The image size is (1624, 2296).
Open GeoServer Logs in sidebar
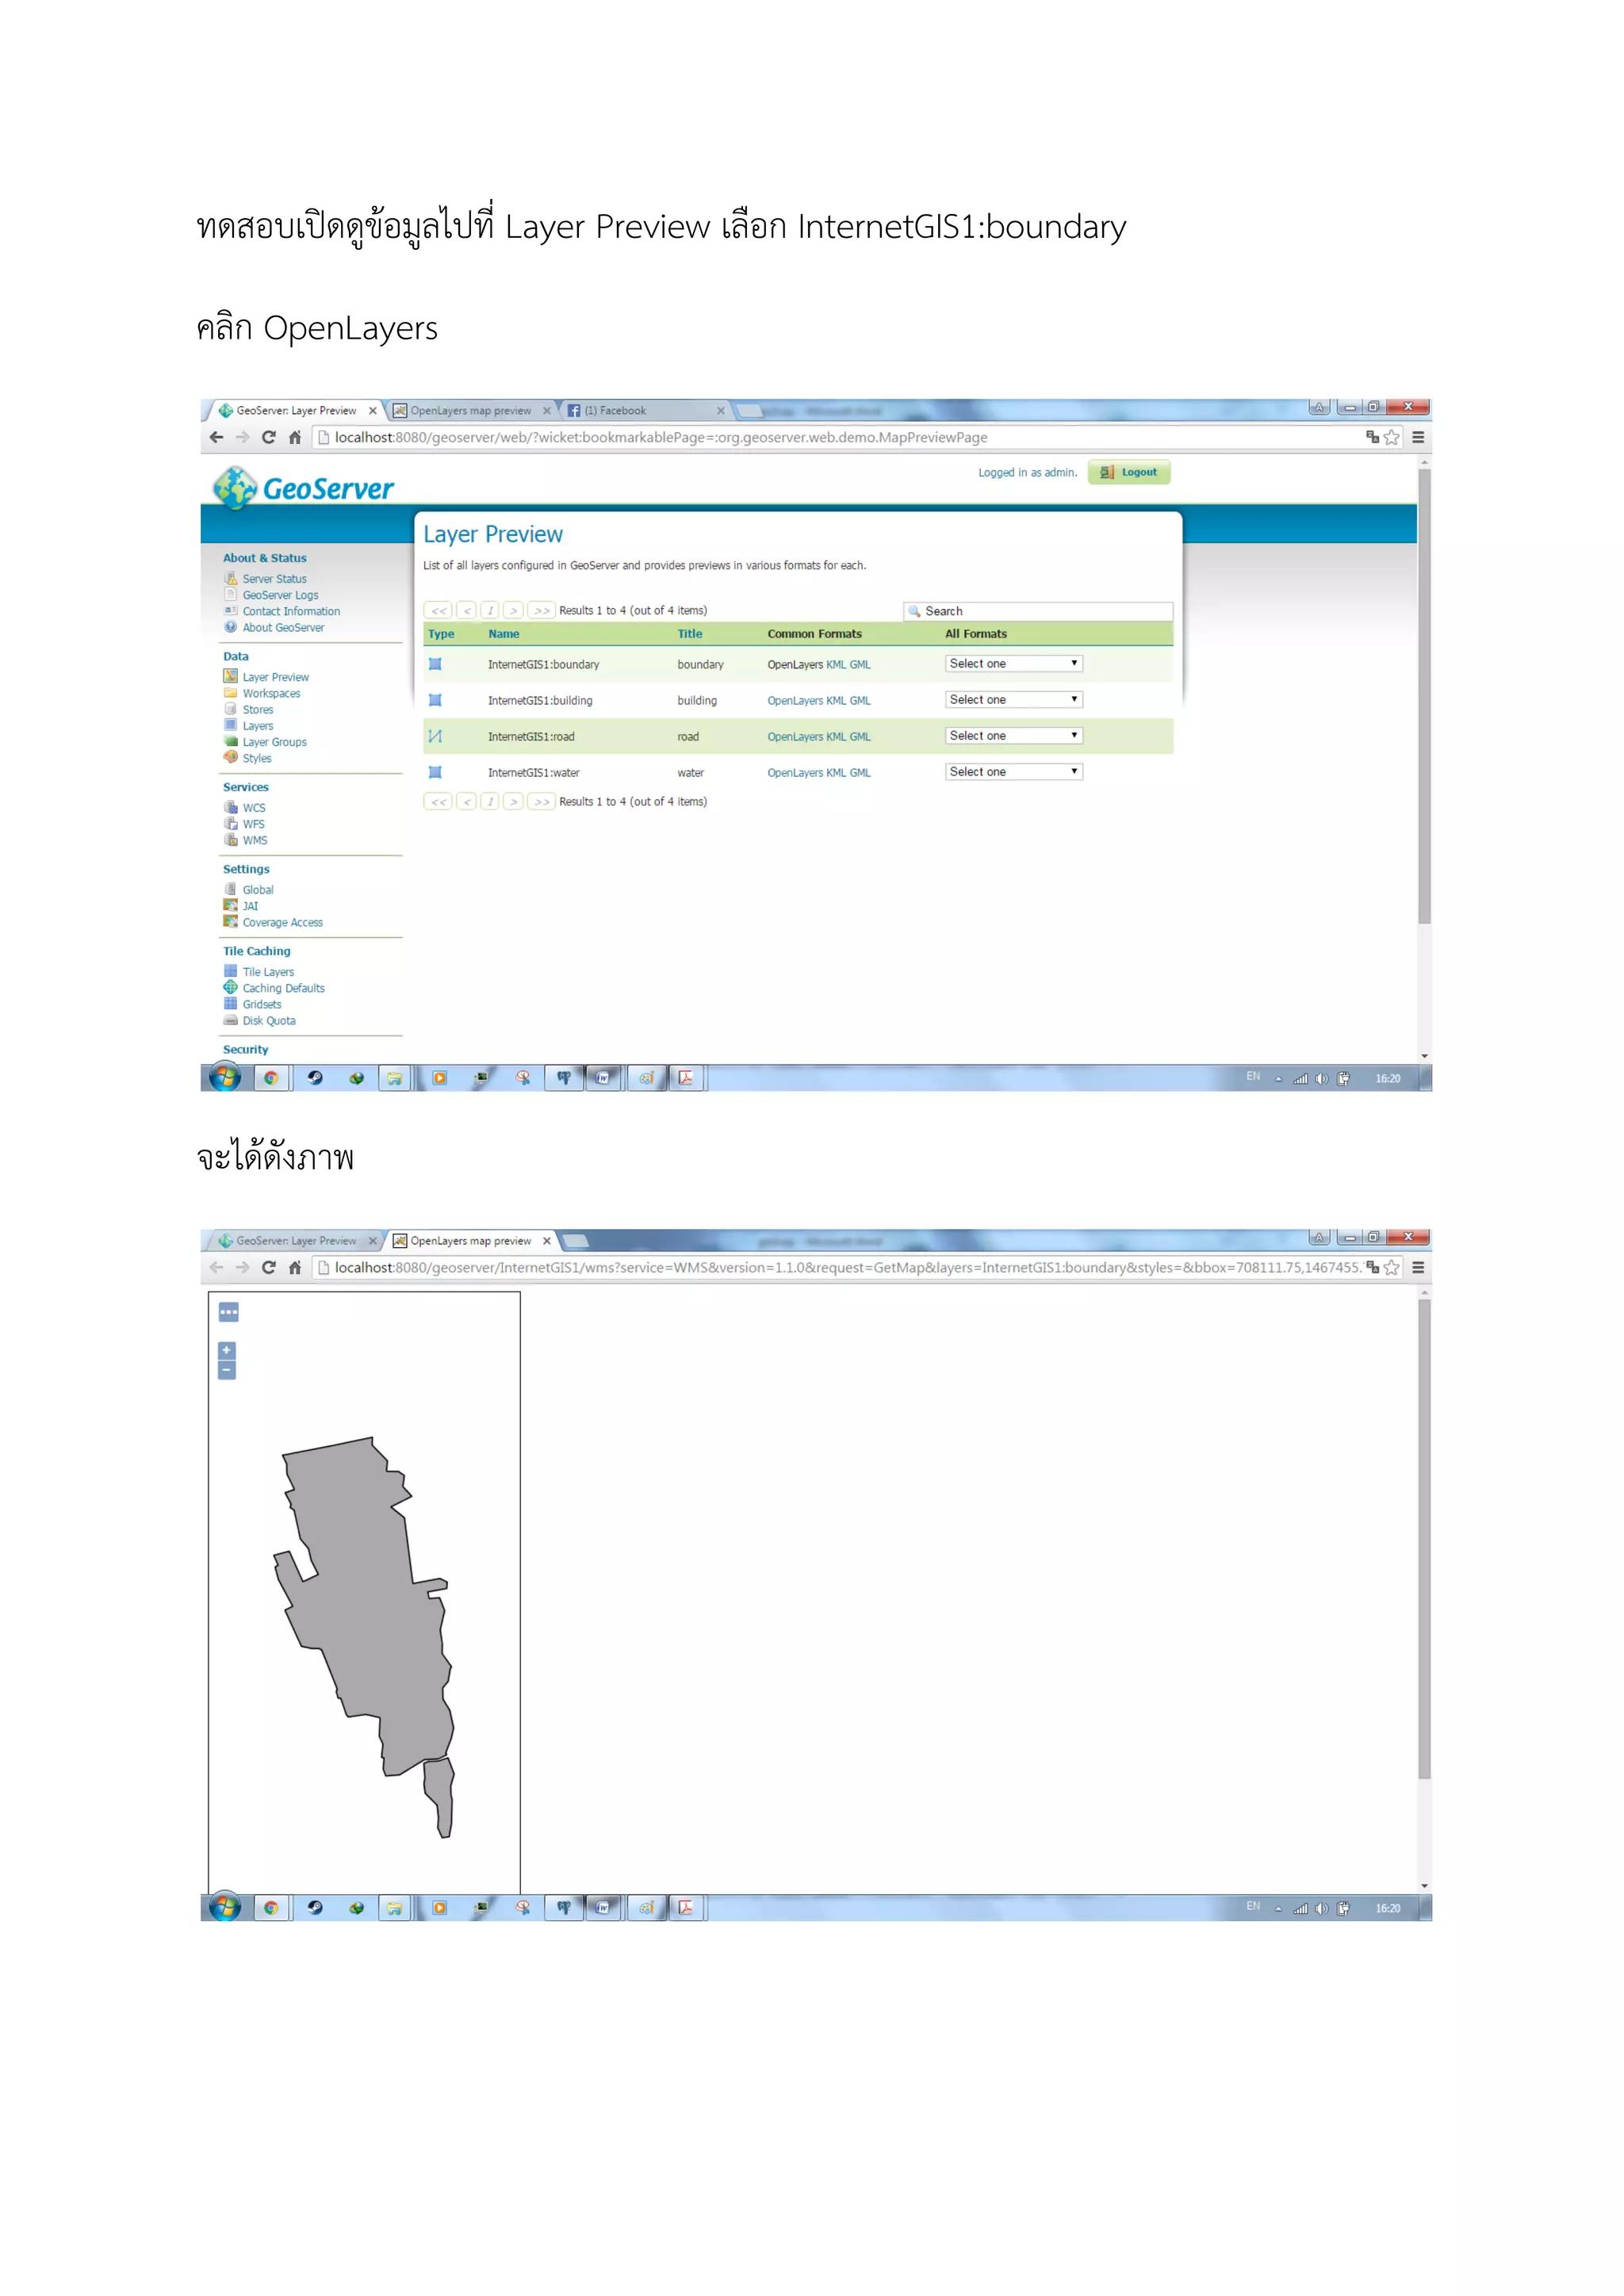280,595
